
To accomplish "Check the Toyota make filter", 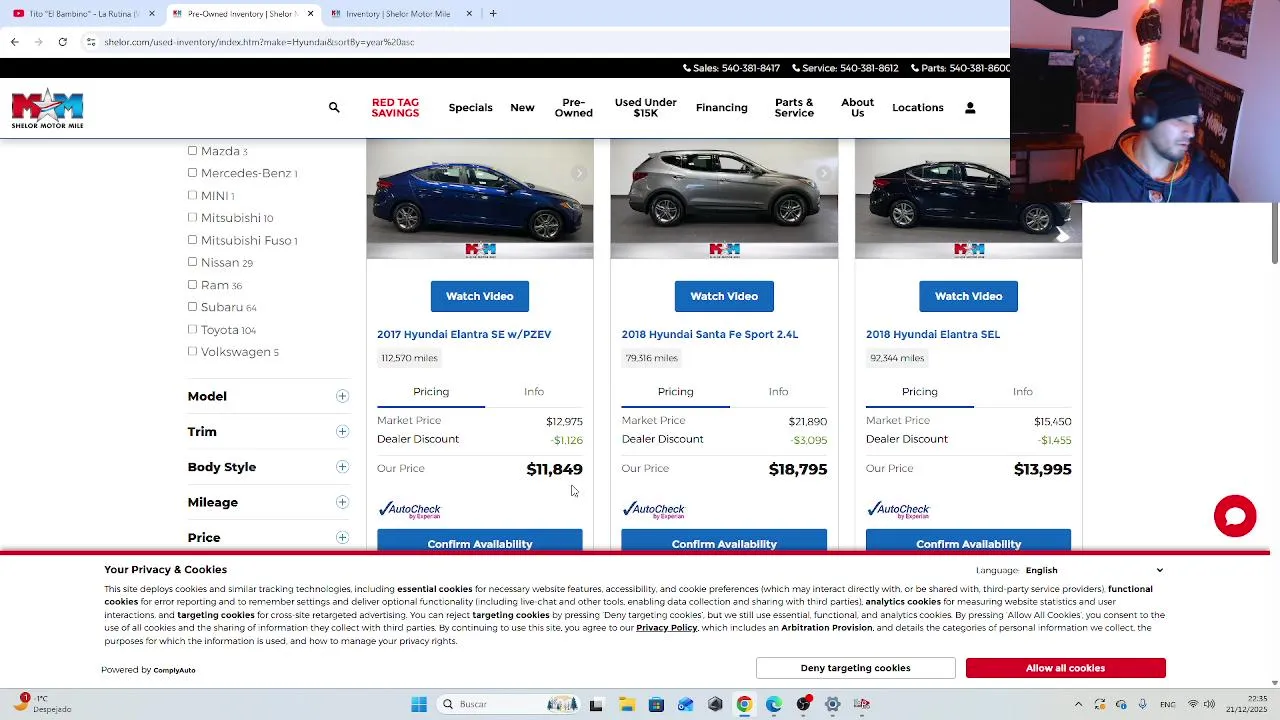I will pos(192,329).
